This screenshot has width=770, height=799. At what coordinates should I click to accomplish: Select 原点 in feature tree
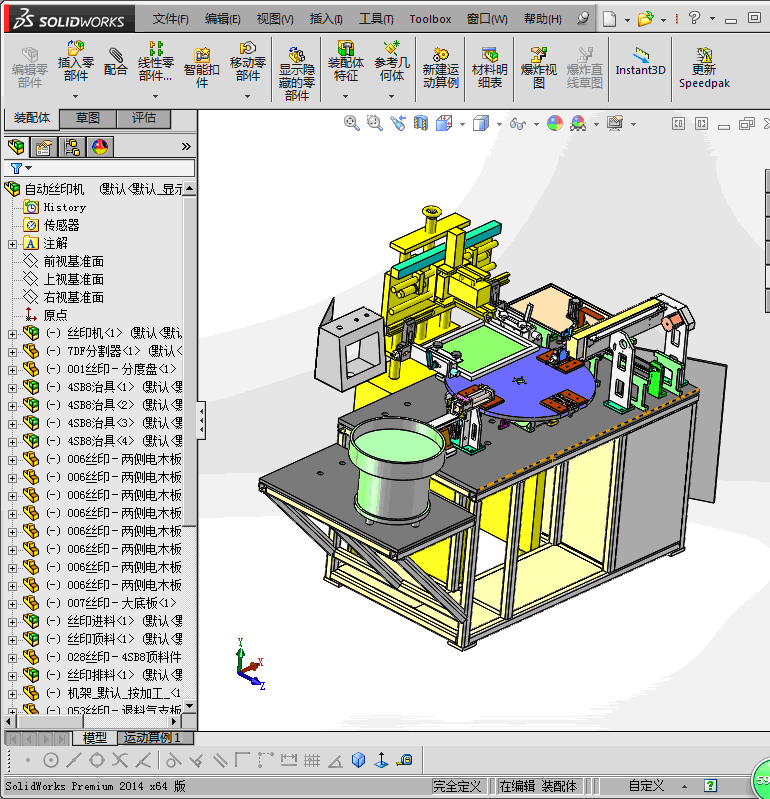(x=55, y=315)
